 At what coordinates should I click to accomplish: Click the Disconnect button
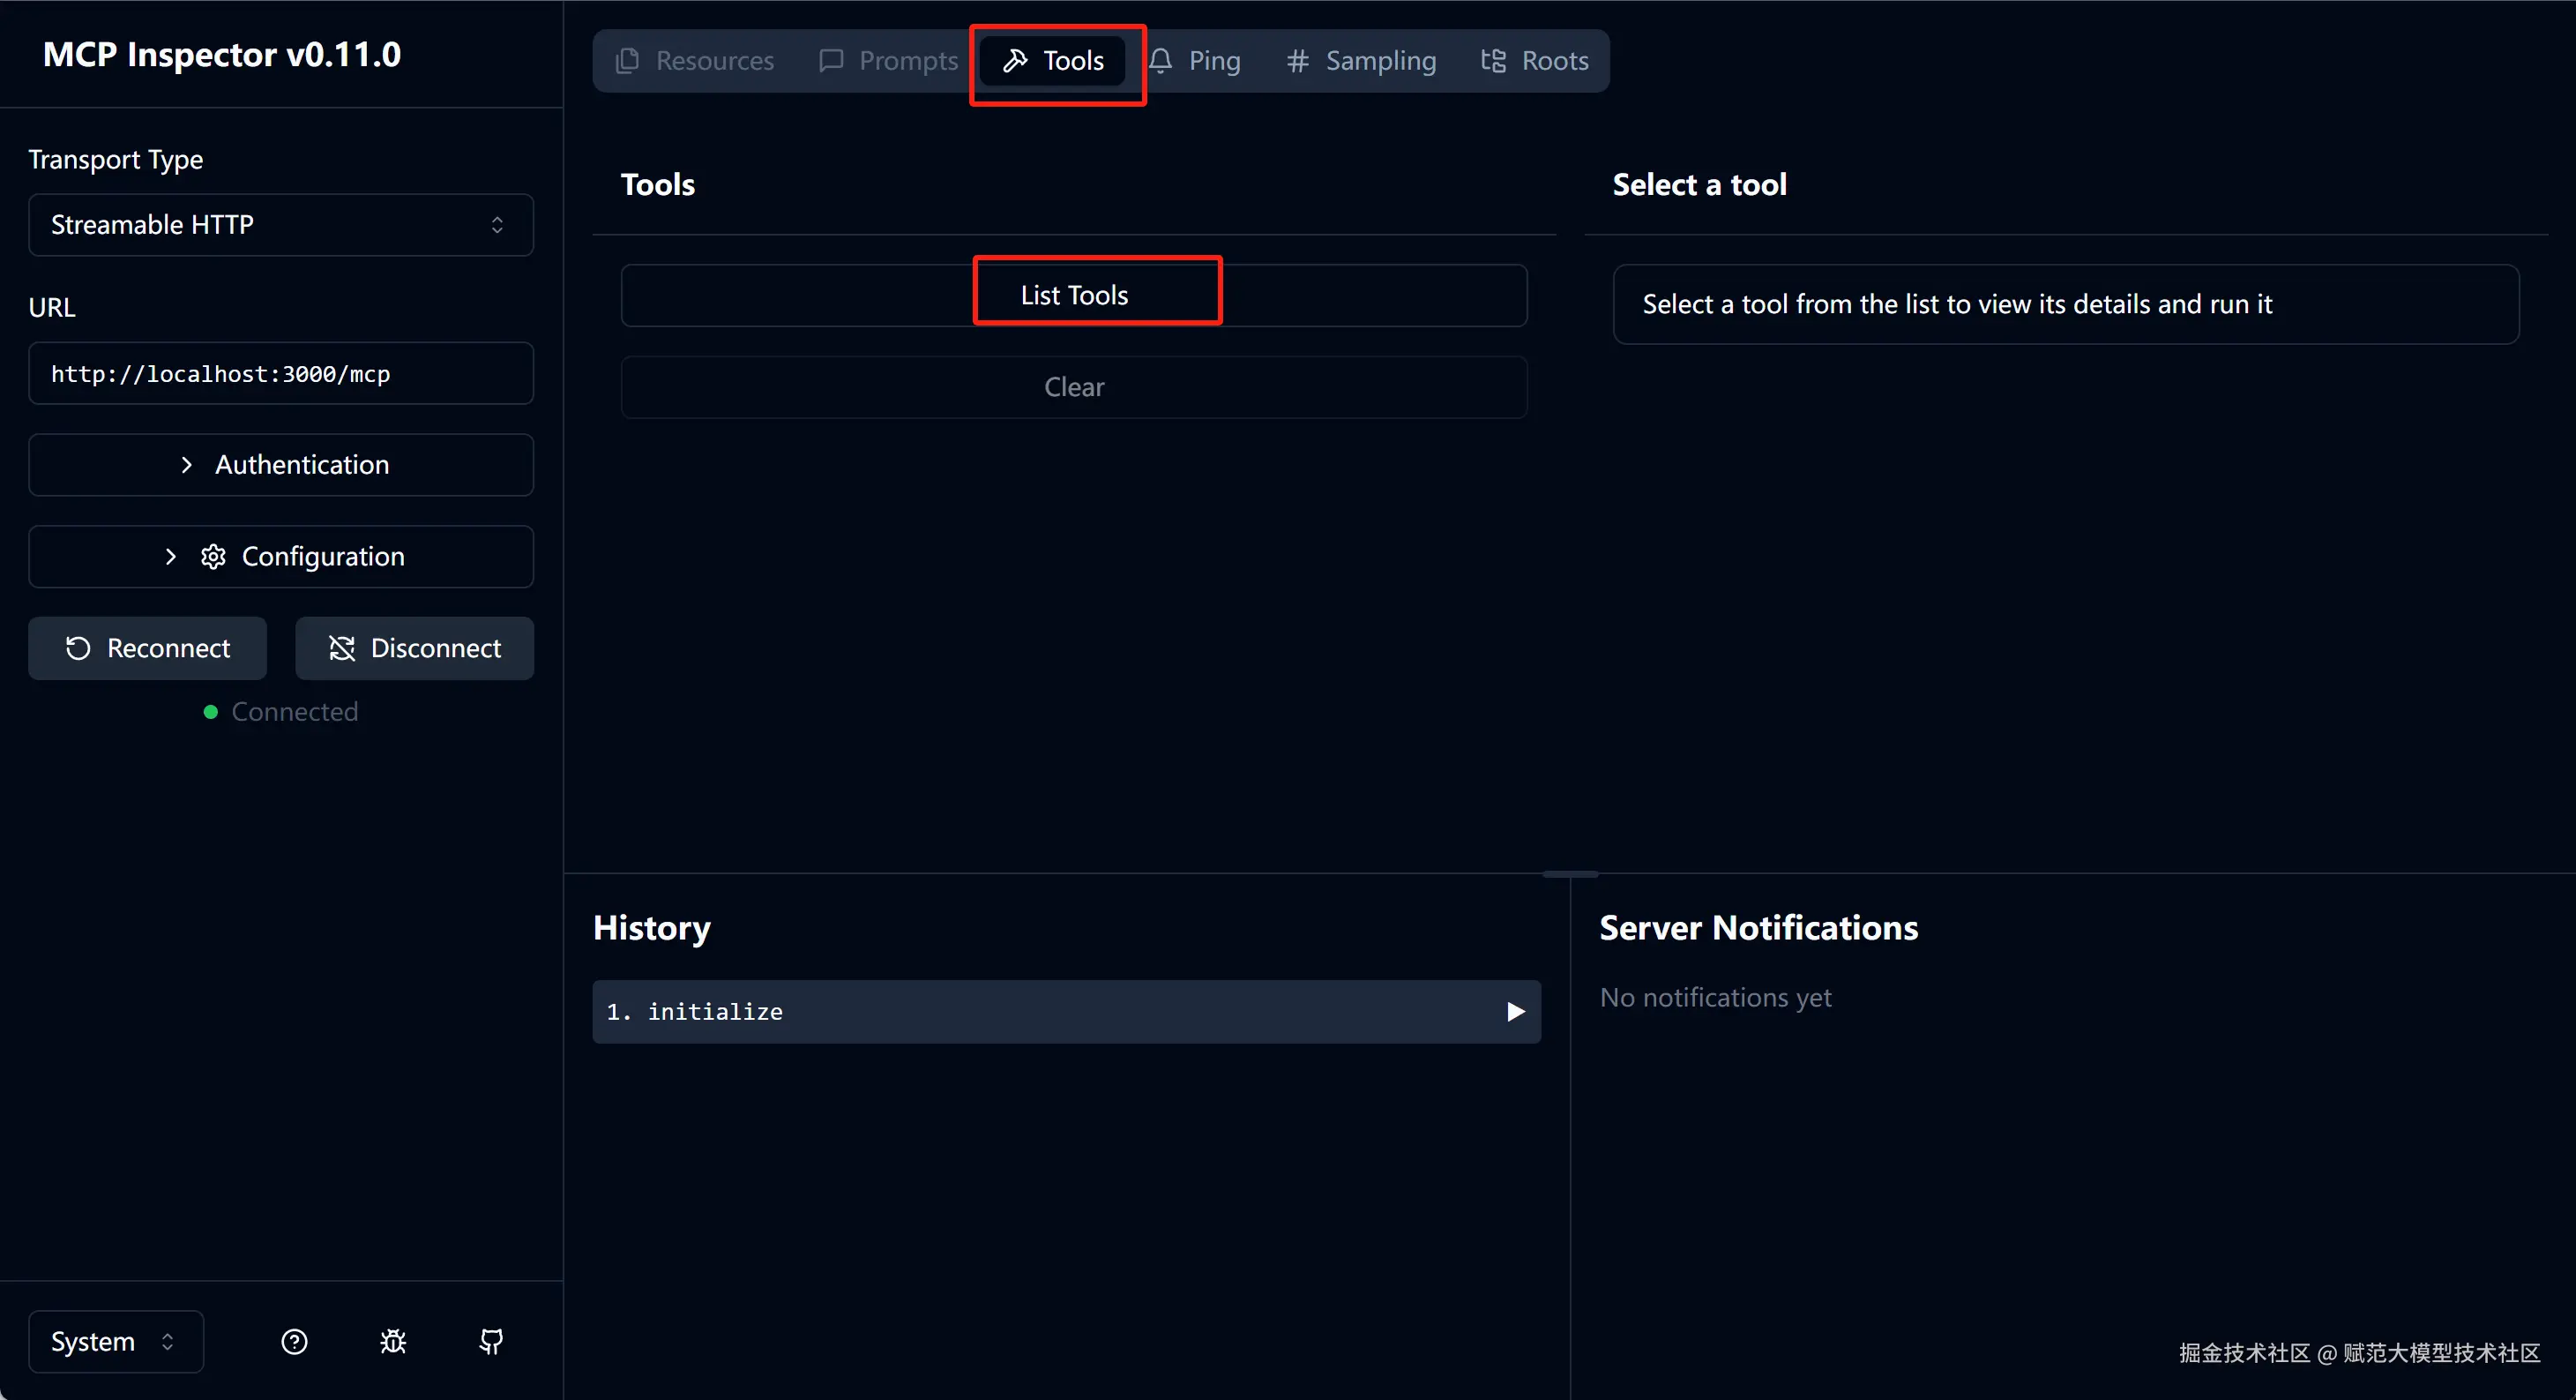[x=414, y=648]
